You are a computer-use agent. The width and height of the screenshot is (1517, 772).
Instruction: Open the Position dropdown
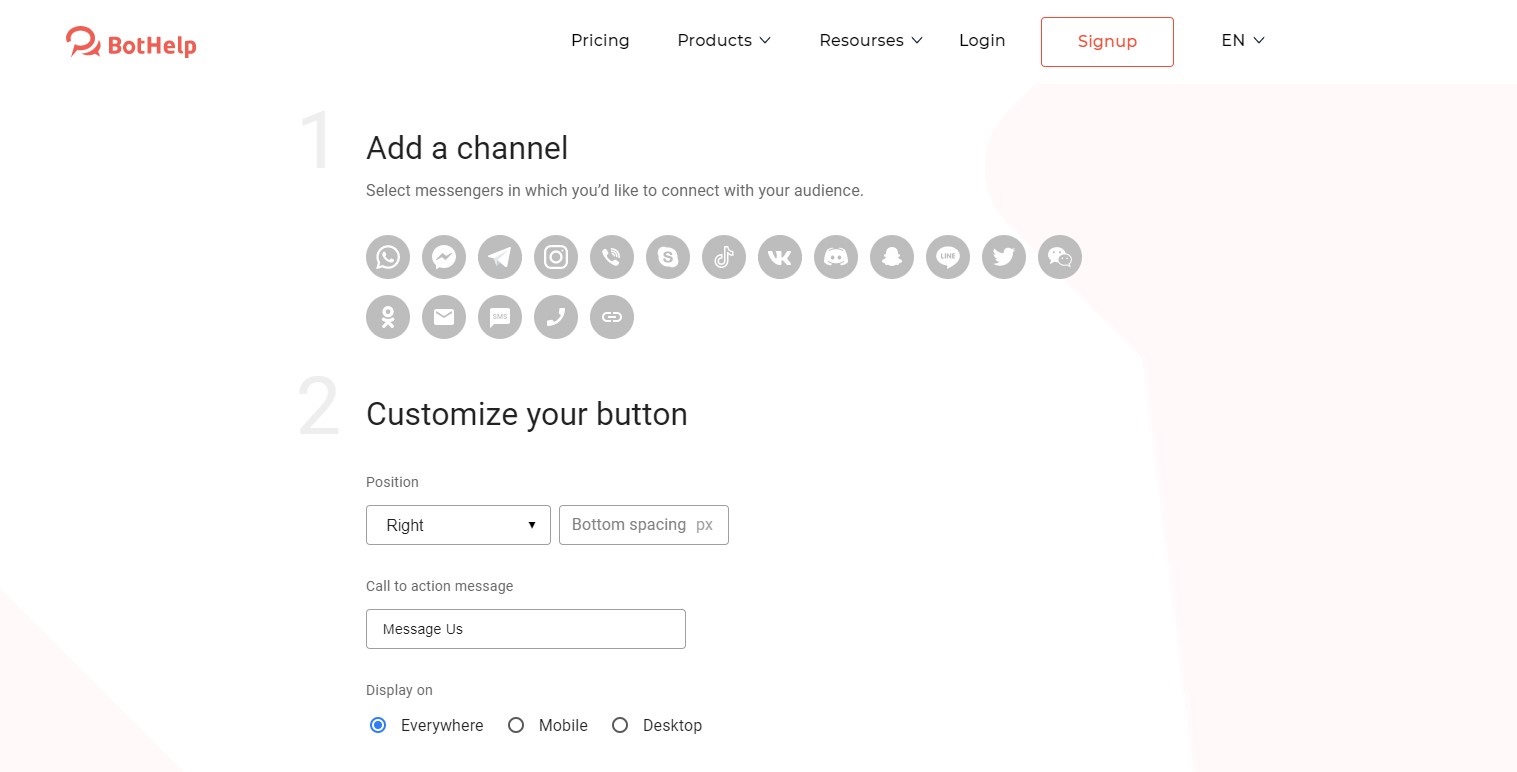(x=457, y=525)
